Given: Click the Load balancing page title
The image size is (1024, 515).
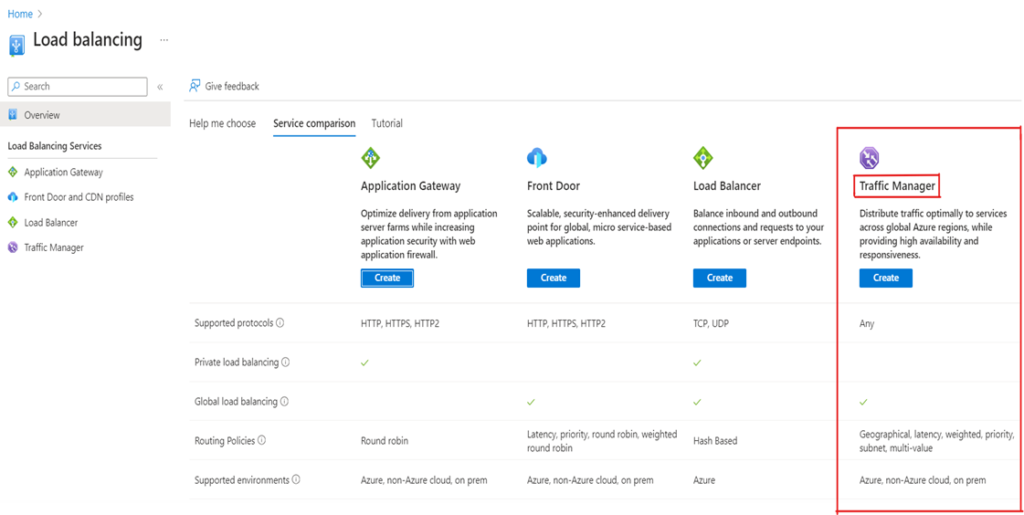Looking at the screenshot, I should 88,40.
